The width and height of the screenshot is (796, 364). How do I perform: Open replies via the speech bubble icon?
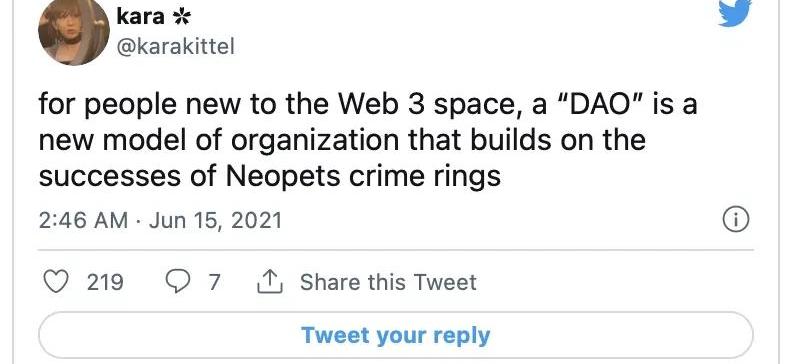(178, 282)
